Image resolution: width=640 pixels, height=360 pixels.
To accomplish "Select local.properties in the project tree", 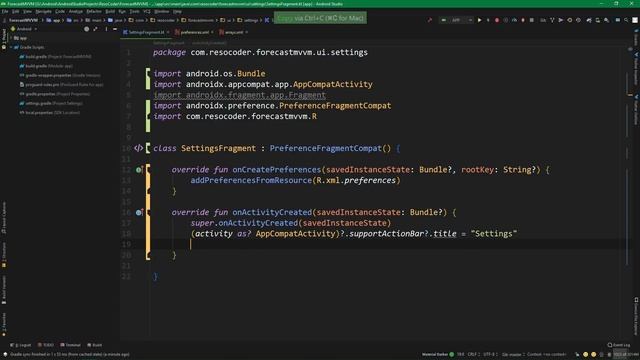I will 49,113.
